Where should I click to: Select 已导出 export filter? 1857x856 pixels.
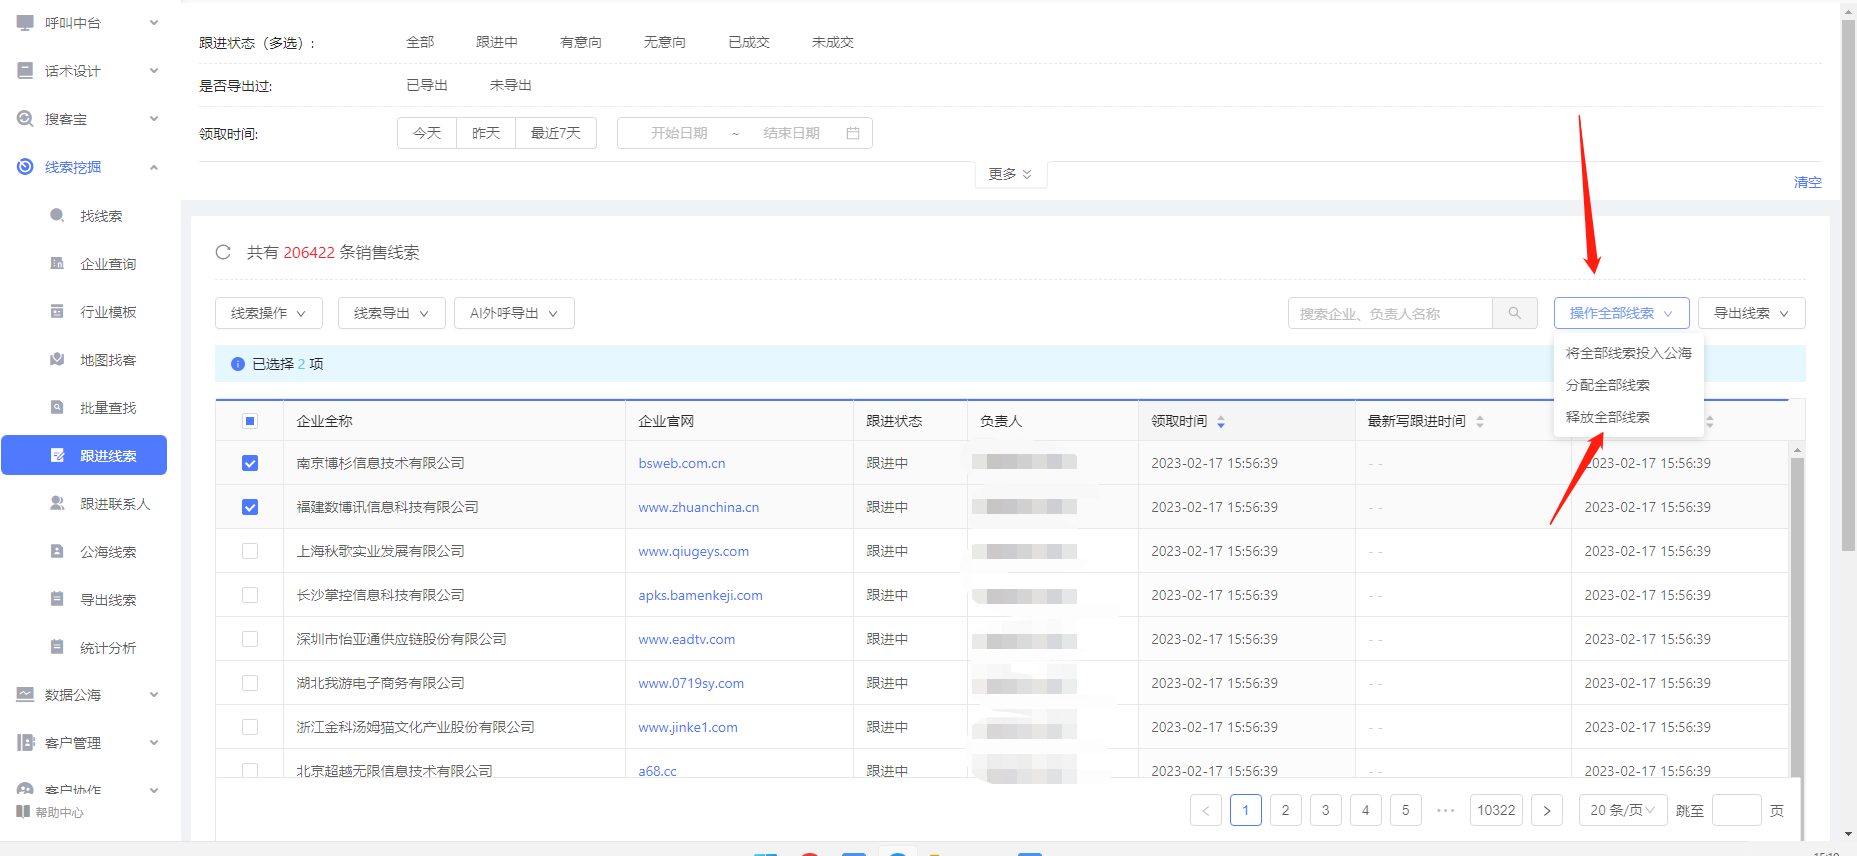427,85
